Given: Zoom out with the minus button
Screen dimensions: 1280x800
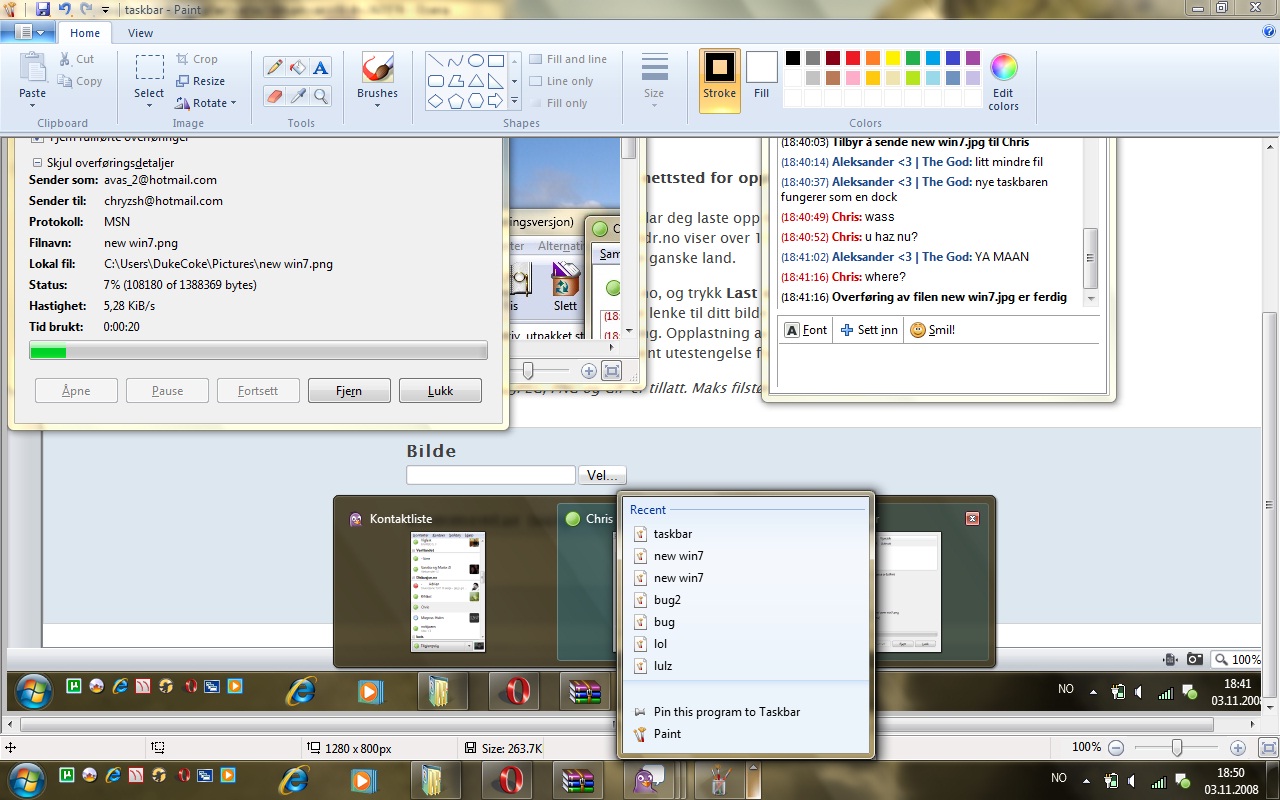Looking at the screenshot, I should coord(1116,747).
